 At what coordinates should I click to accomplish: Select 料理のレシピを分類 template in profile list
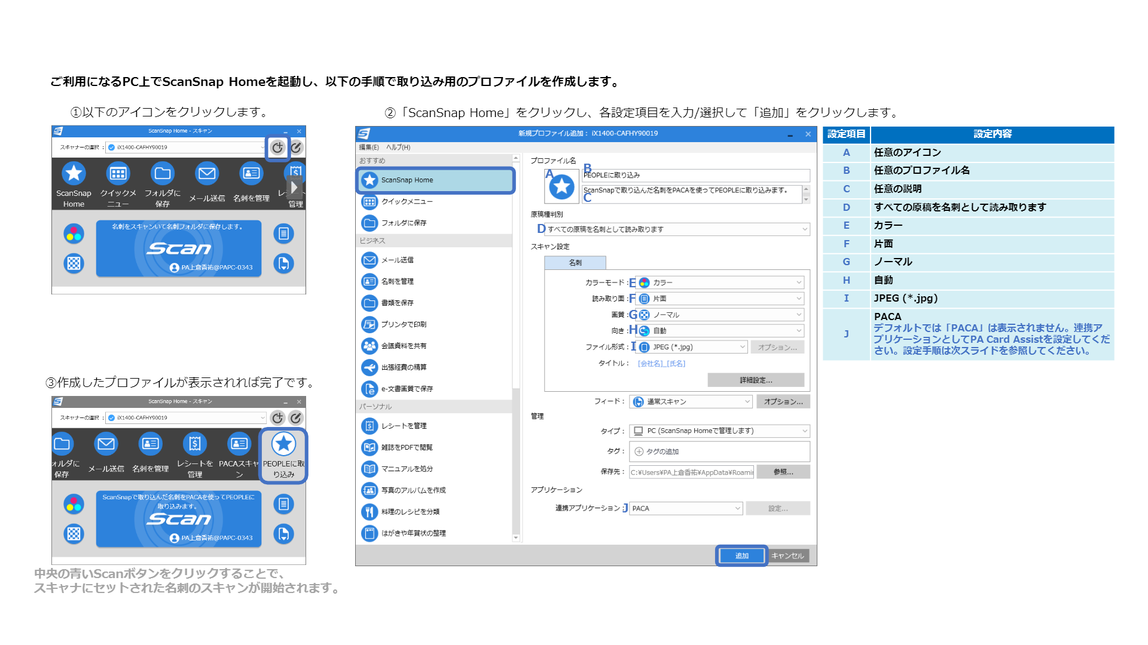pos(436,512)
